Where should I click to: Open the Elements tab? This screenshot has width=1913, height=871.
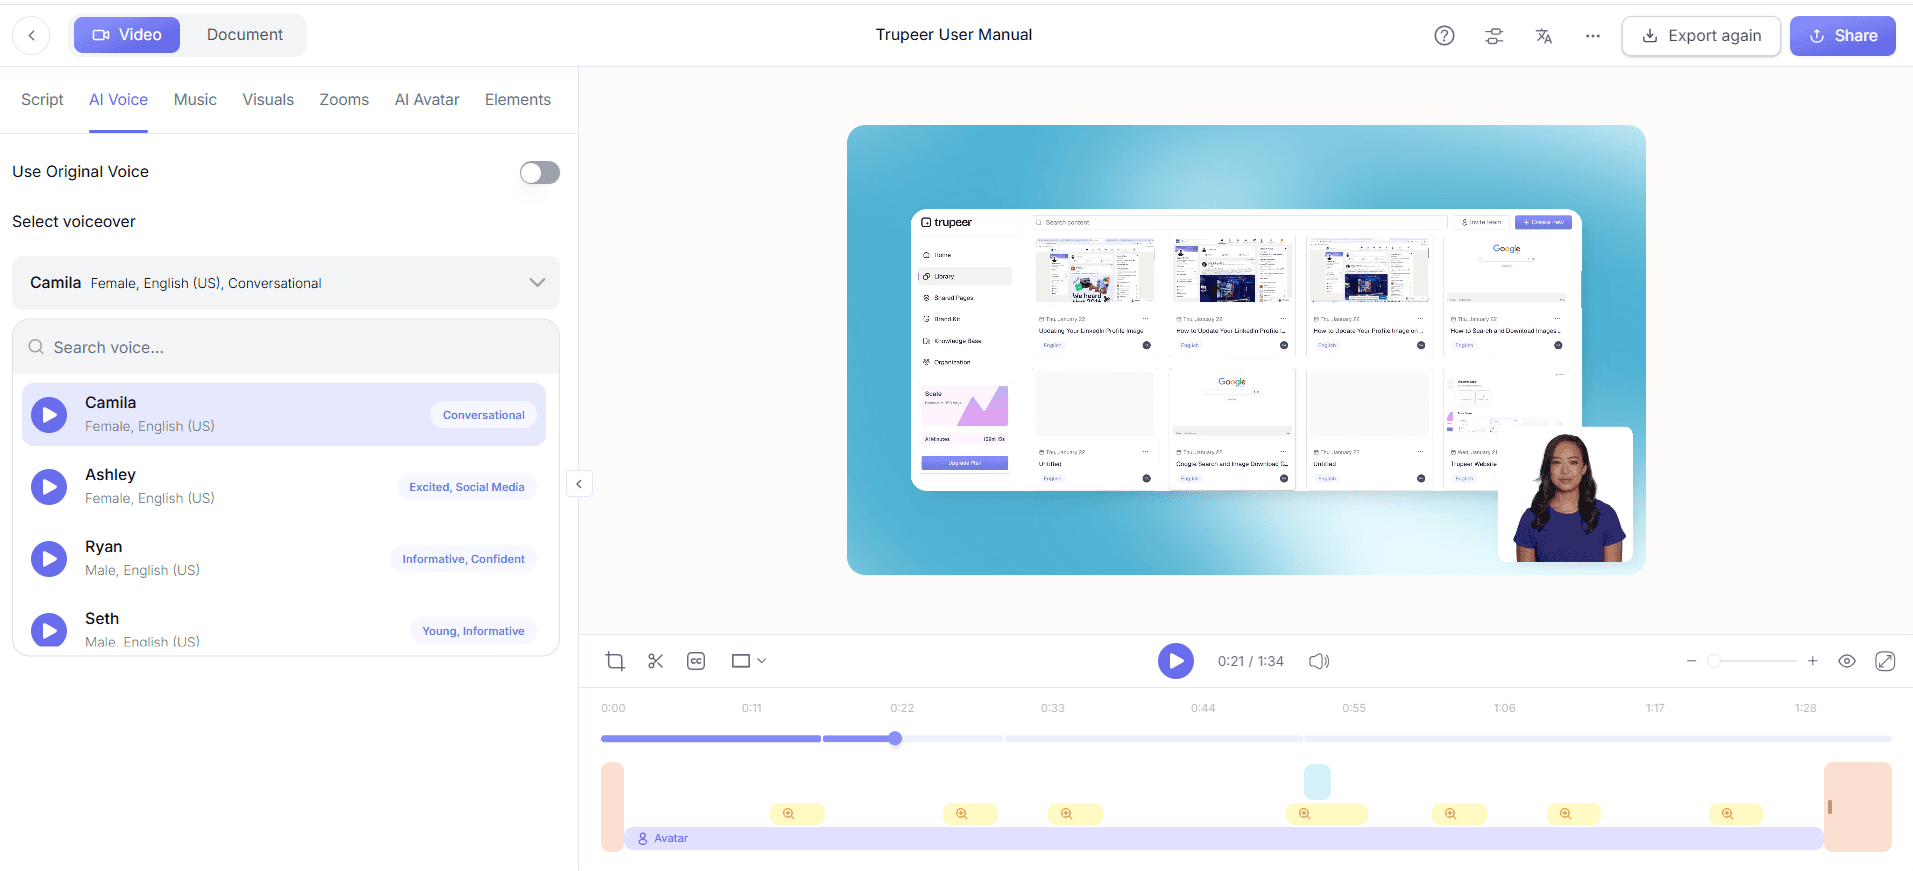click(x=518, y=100)
